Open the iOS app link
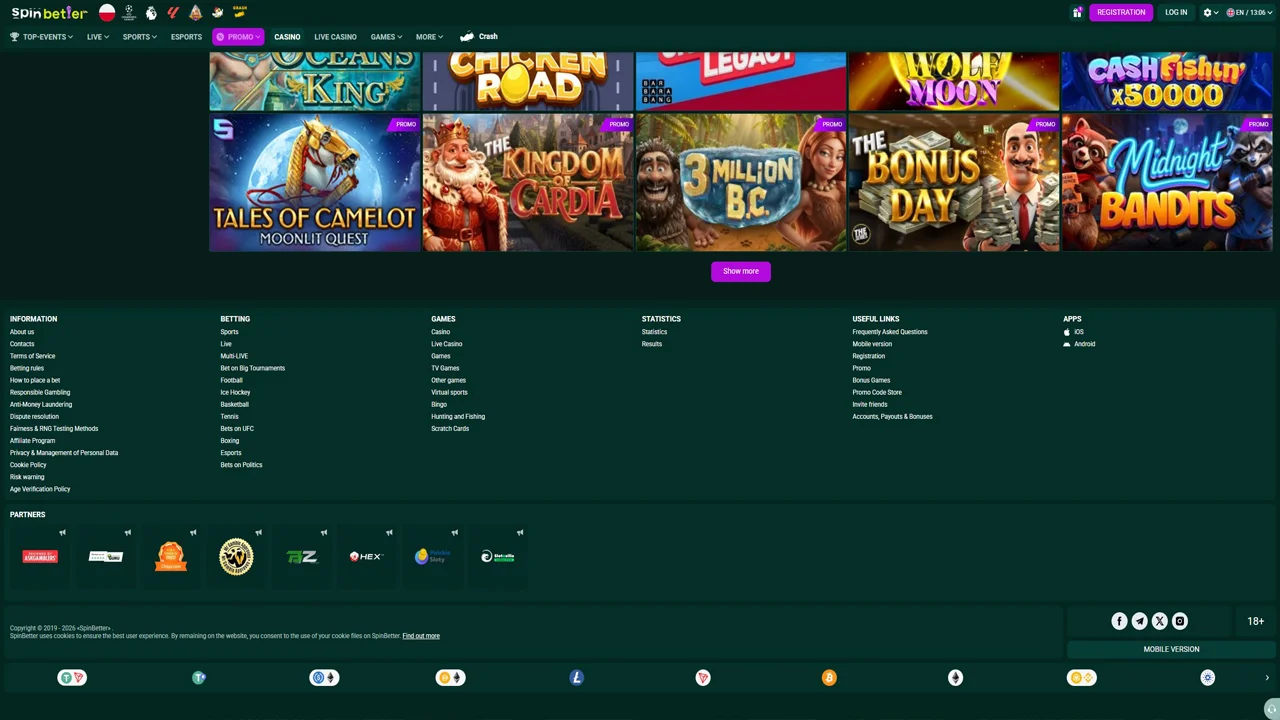 pos(1074,332)
